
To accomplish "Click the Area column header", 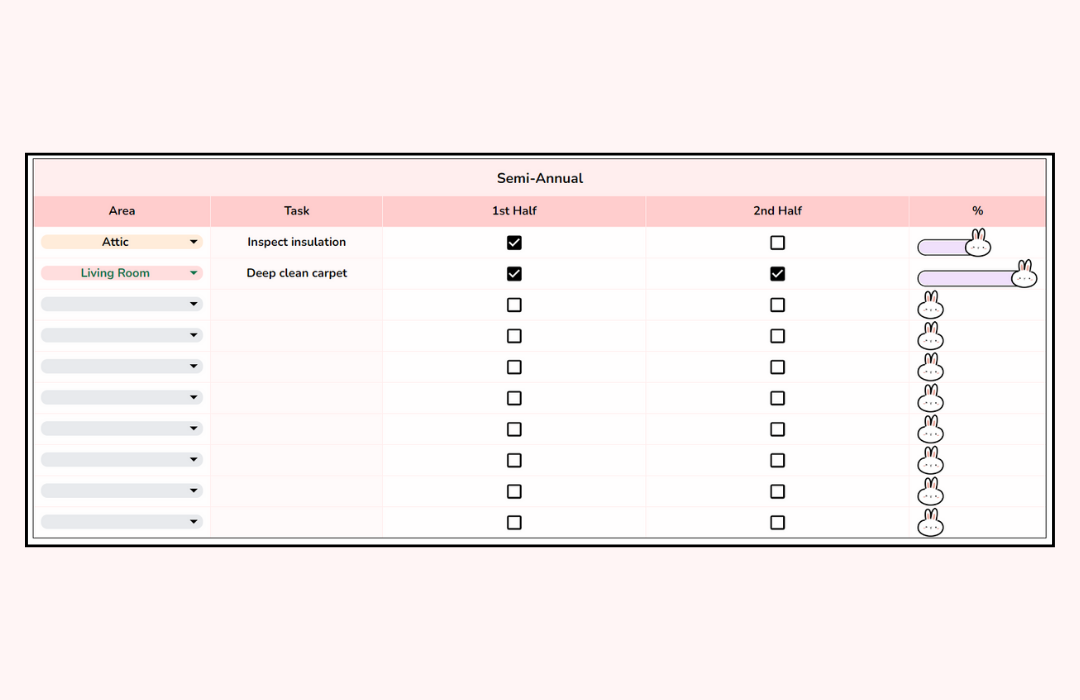I will [x=122, y=211].
